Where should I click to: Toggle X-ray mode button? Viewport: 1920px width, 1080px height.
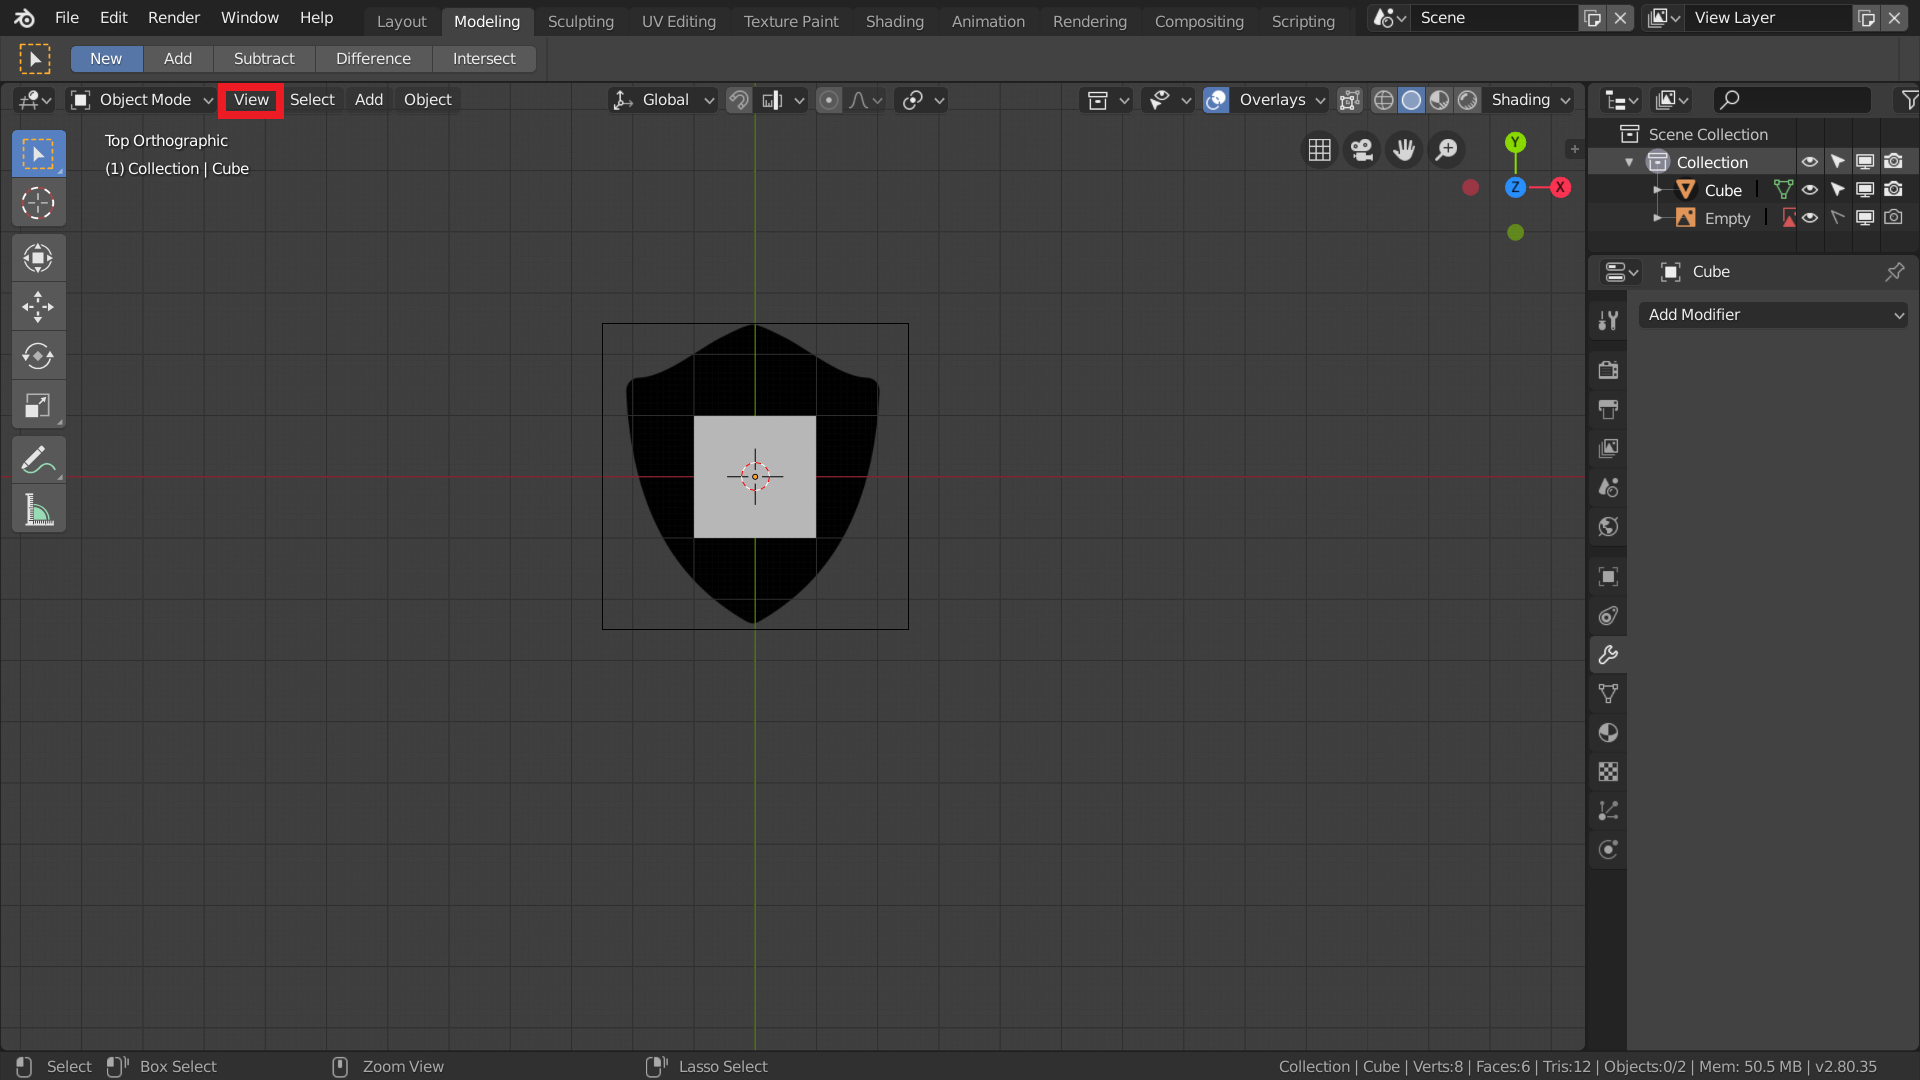coord(1350,100)
